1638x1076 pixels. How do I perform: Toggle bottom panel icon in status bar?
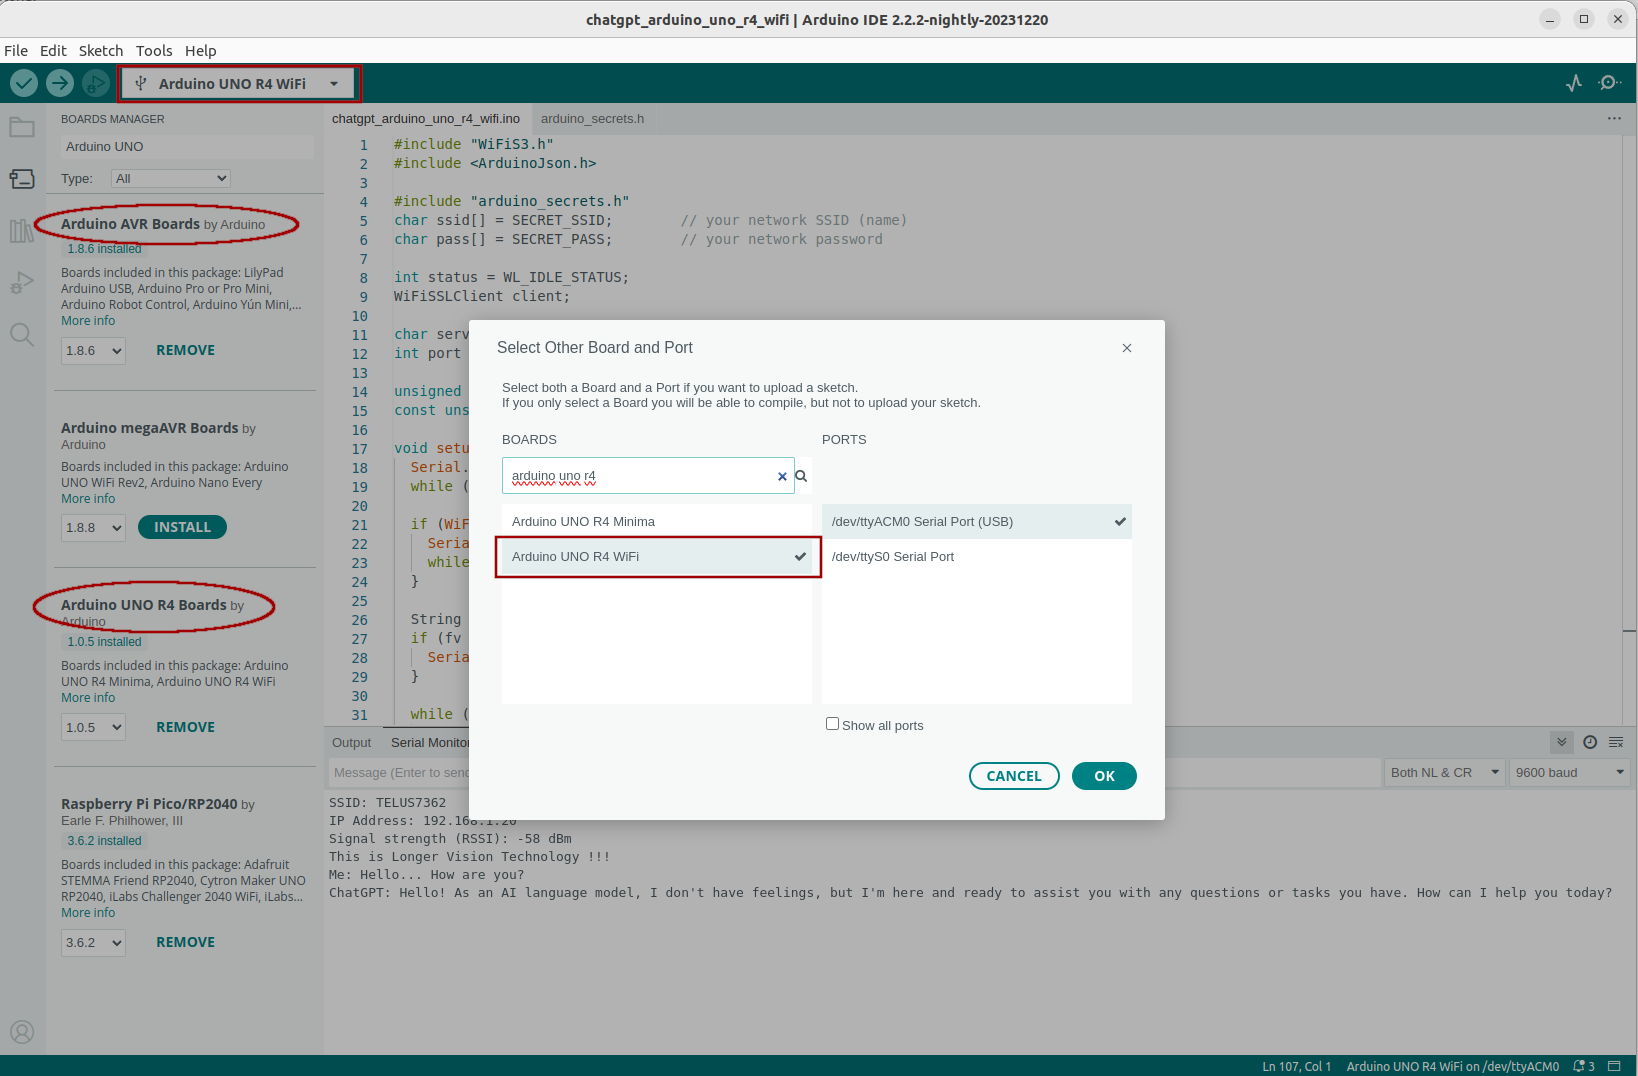pyautogui.click(x=1614, y=1066)
